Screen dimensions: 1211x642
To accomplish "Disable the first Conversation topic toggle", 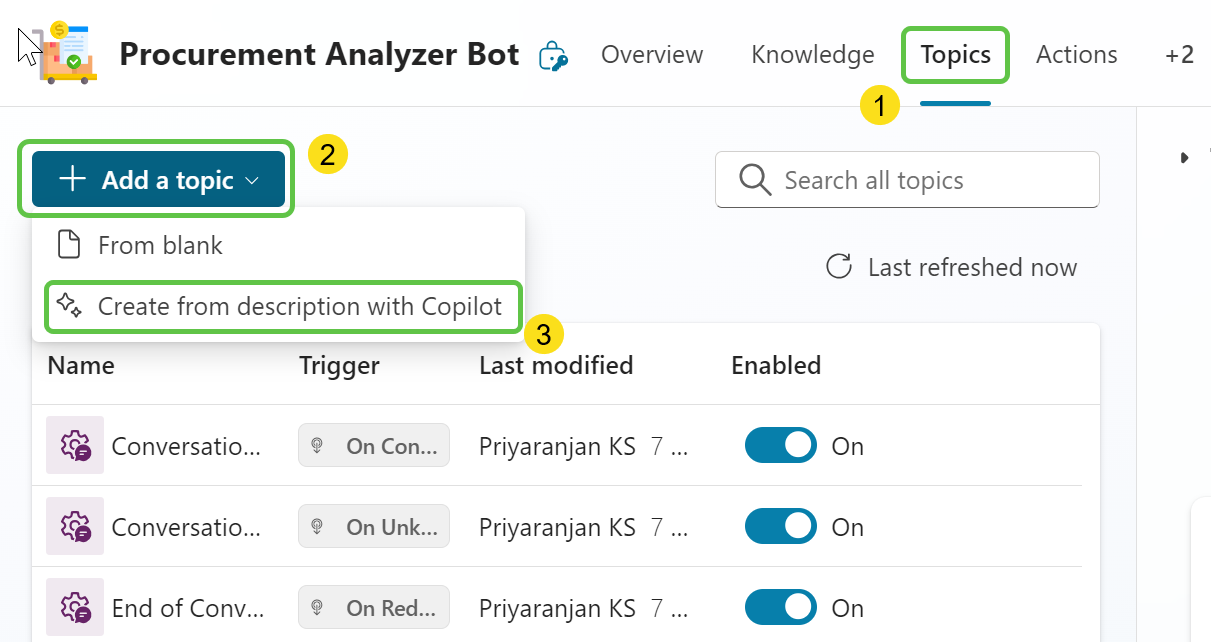I will [x=780, y=446].
